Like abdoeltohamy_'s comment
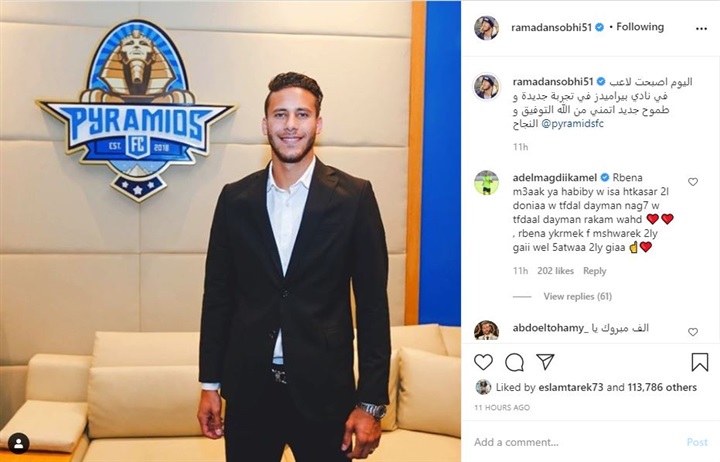This screenshot has height=462, width=720. coord(693,332)
